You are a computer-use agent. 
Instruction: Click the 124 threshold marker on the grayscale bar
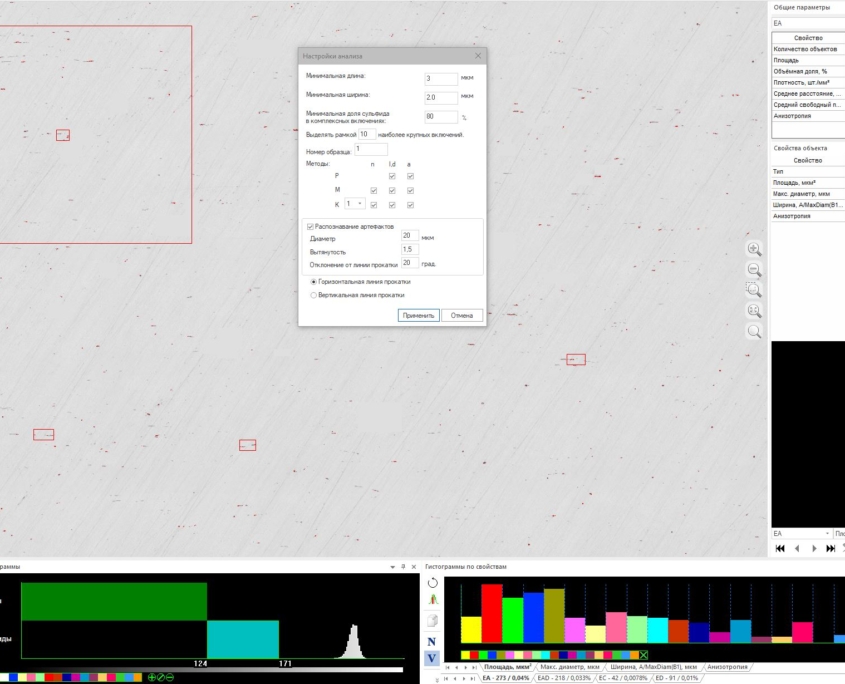click(x=200, y=664)
